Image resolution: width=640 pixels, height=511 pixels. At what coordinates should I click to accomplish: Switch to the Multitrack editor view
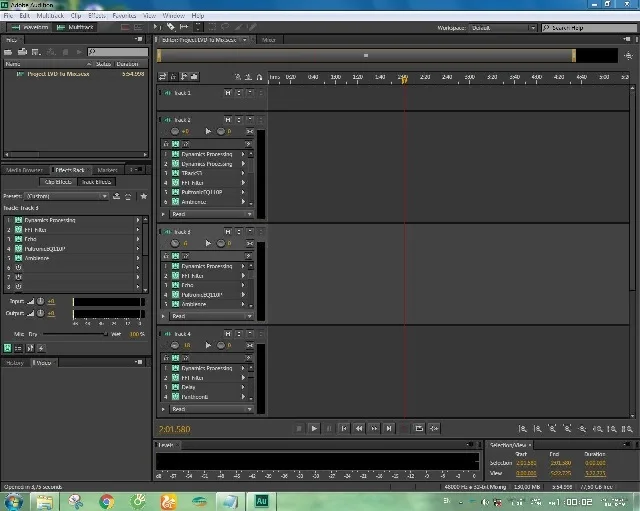click(x=75, y=27)
